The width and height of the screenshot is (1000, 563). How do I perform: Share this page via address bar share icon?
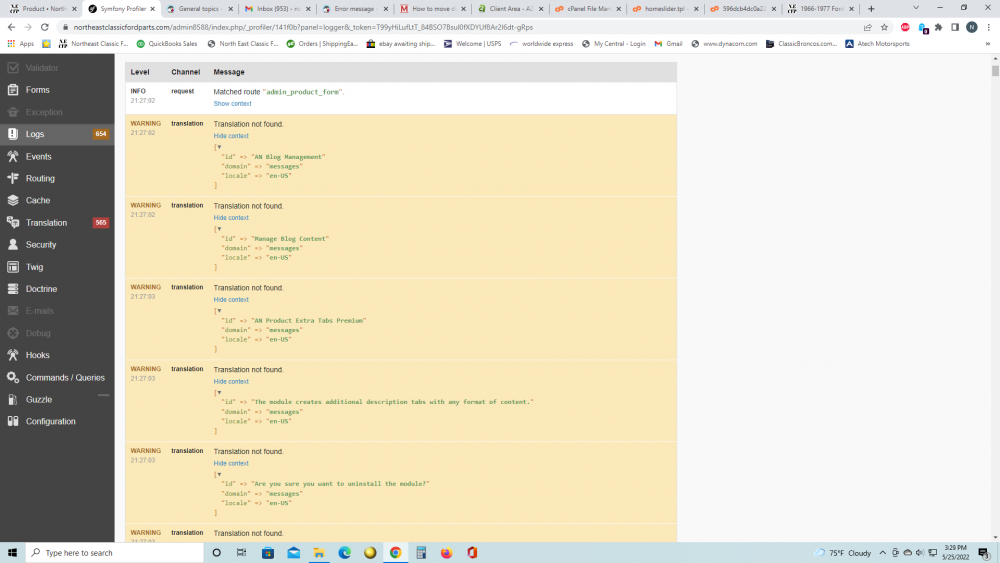tap(868, 27)
